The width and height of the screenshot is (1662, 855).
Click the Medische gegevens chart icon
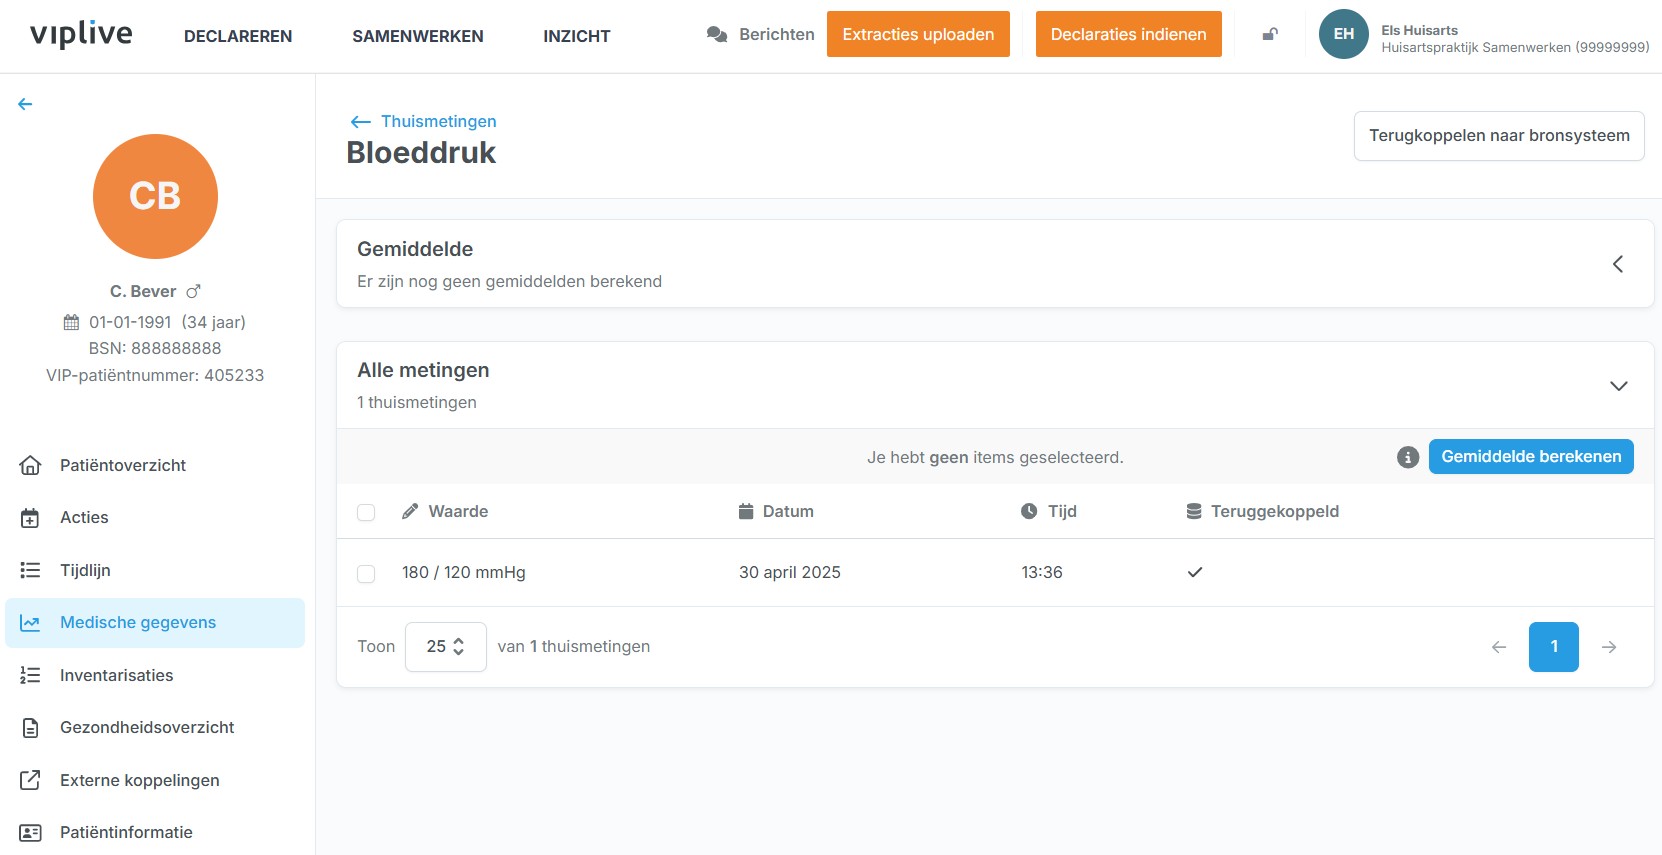point(31,623)
